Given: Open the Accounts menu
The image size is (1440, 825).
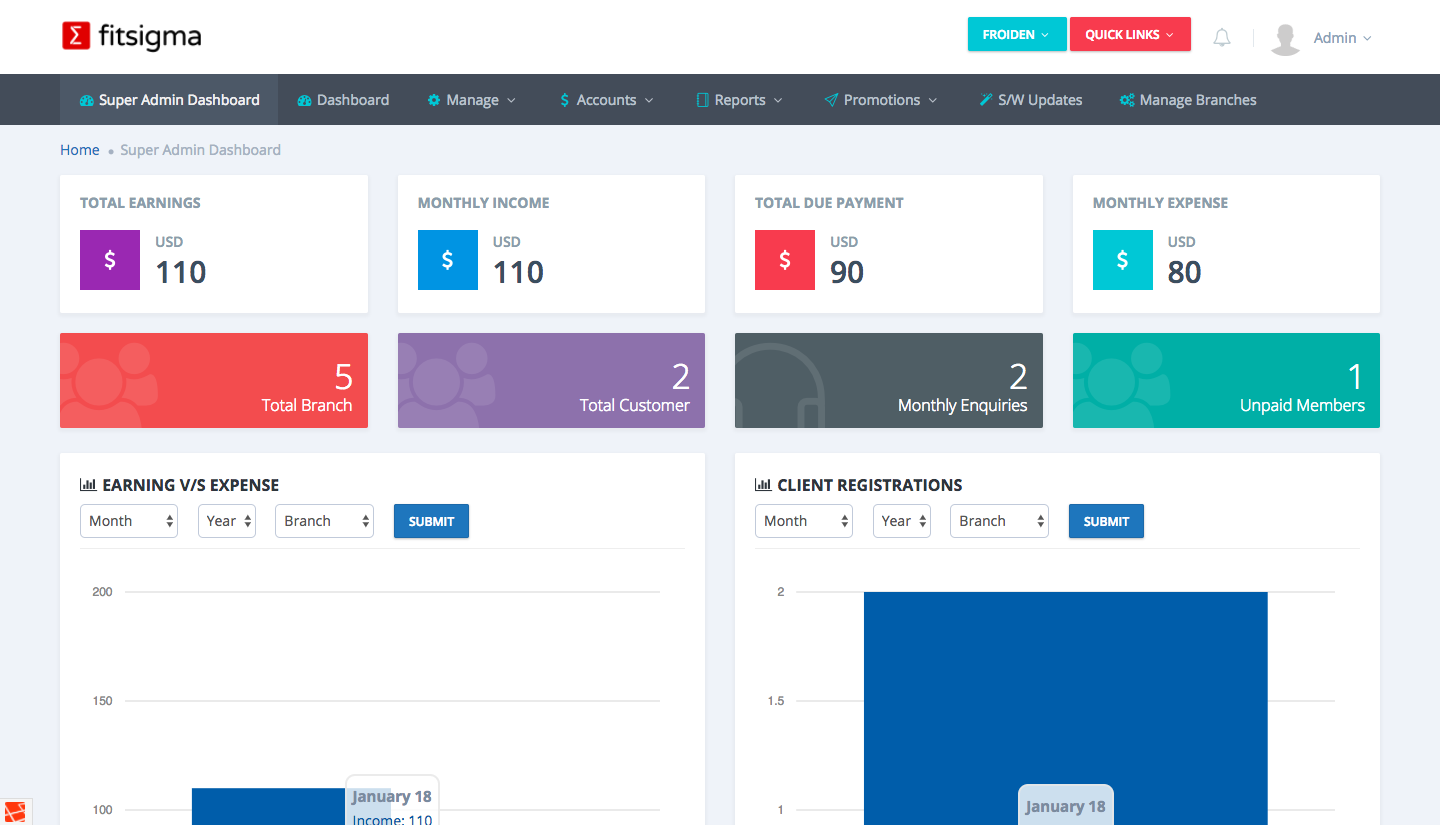Looking at the screenshot, I should [606, 100].
